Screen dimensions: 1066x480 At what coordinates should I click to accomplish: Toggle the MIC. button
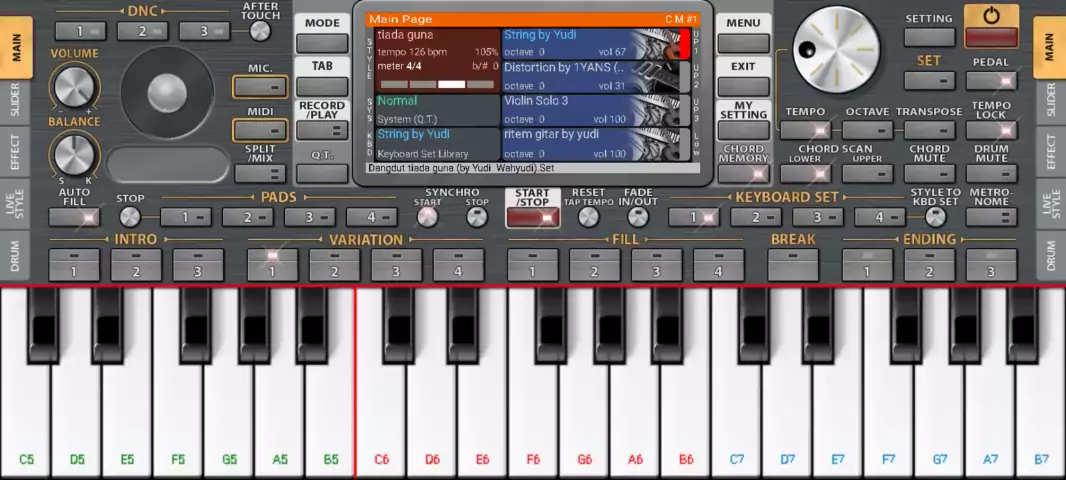pyautogui.click(x=260, y=86)
